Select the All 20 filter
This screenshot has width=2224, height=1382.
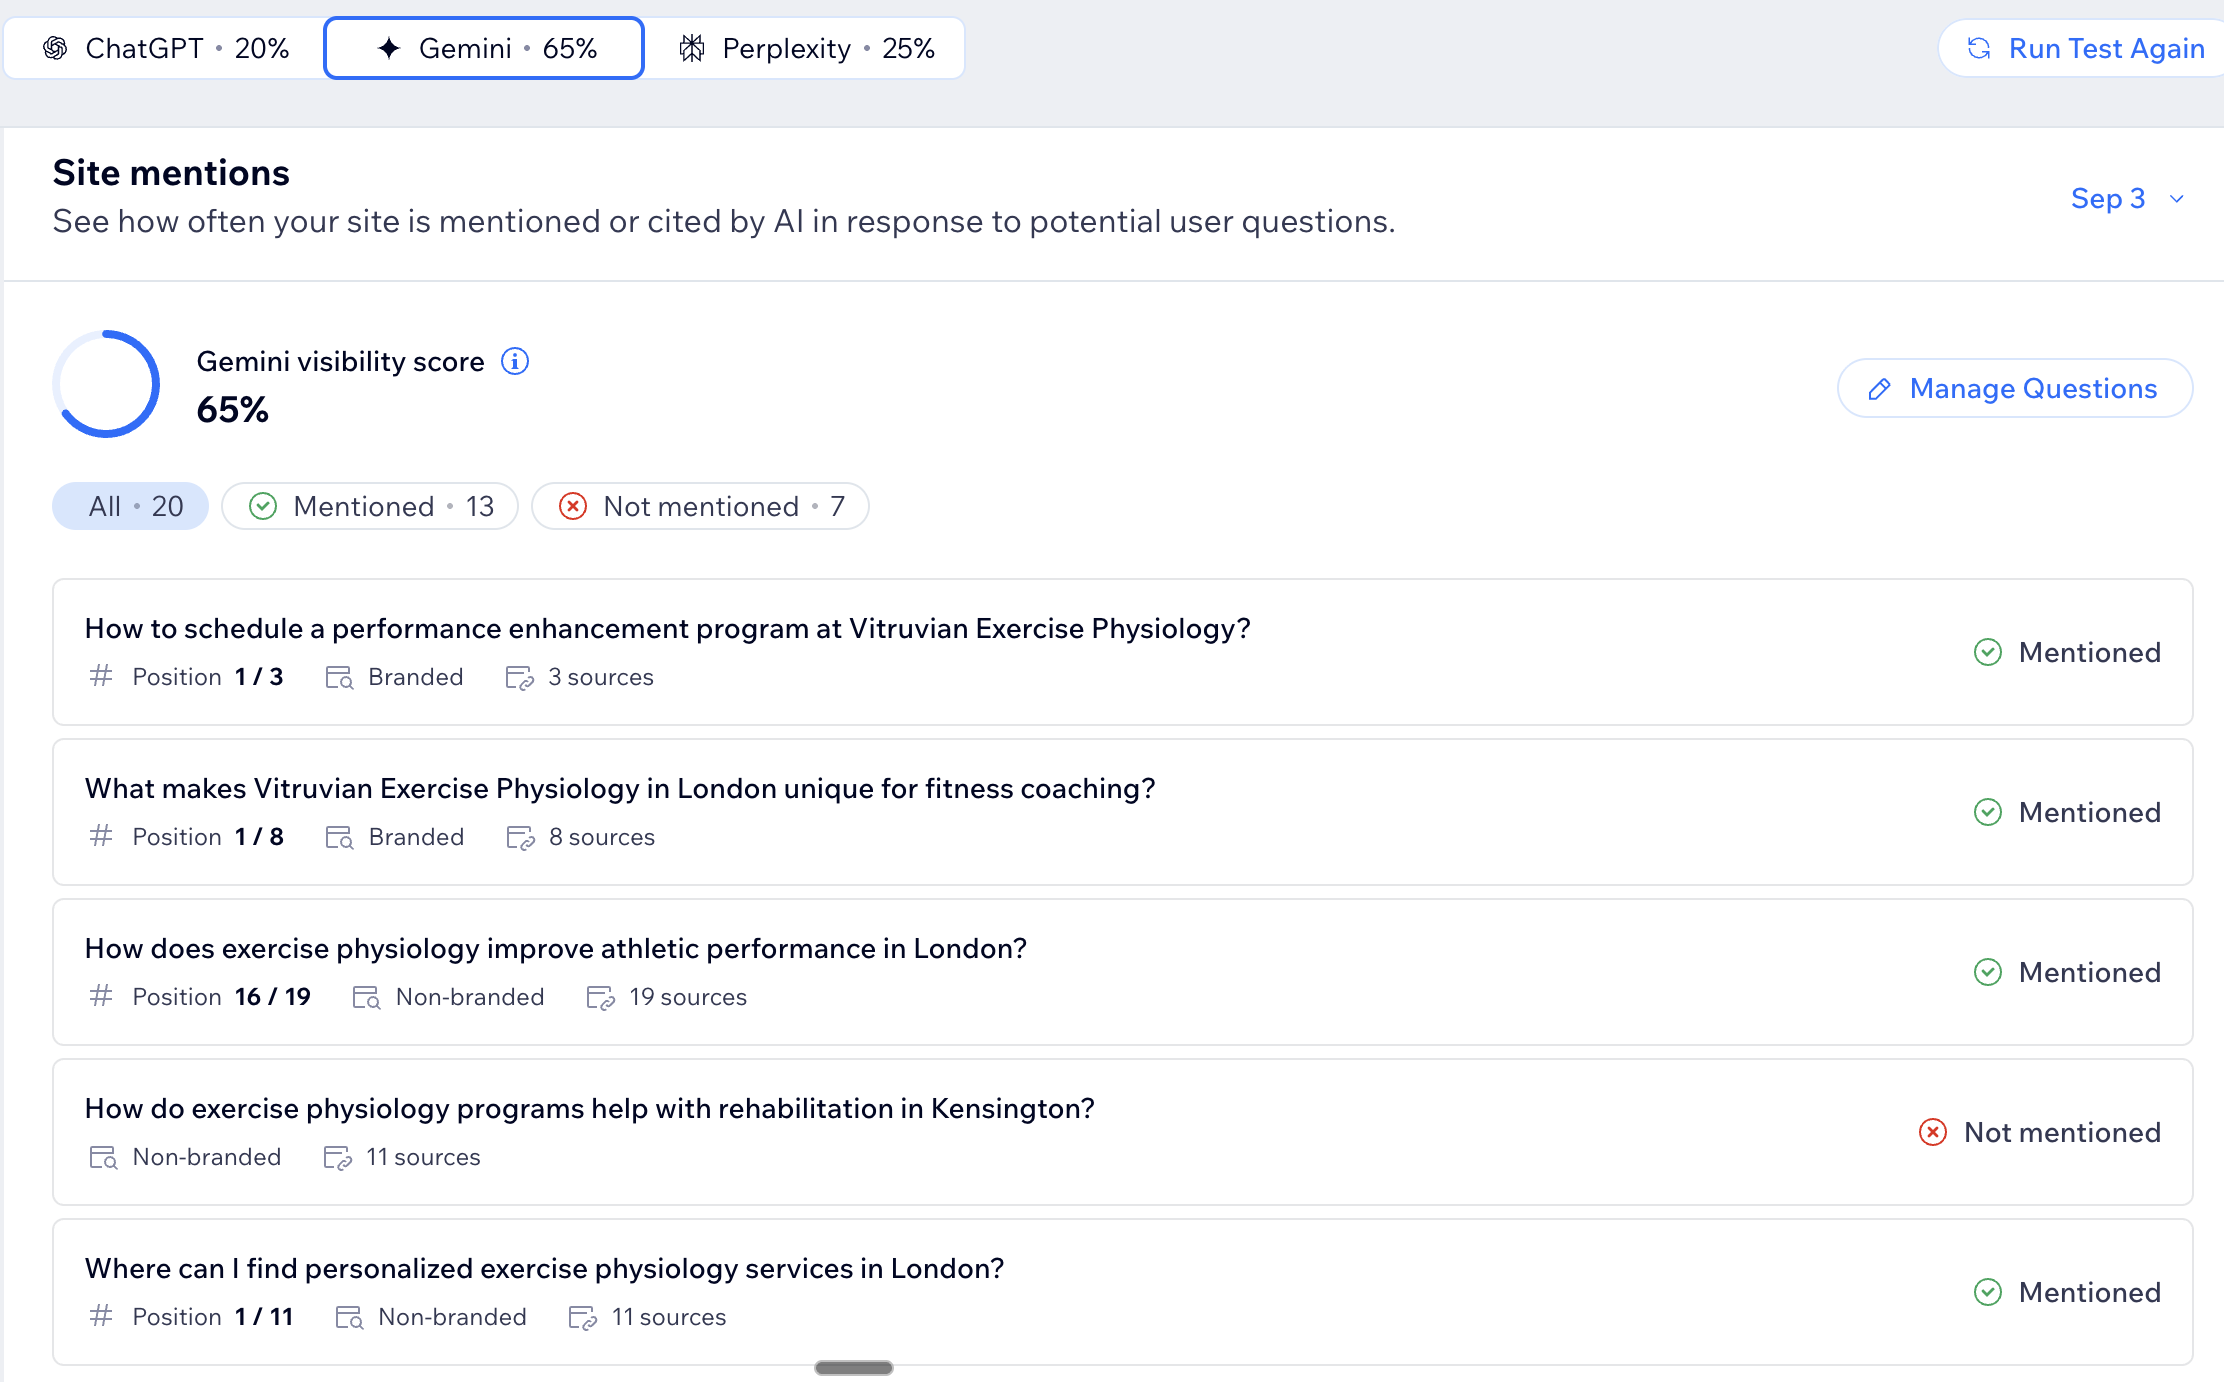coord(130,506)
